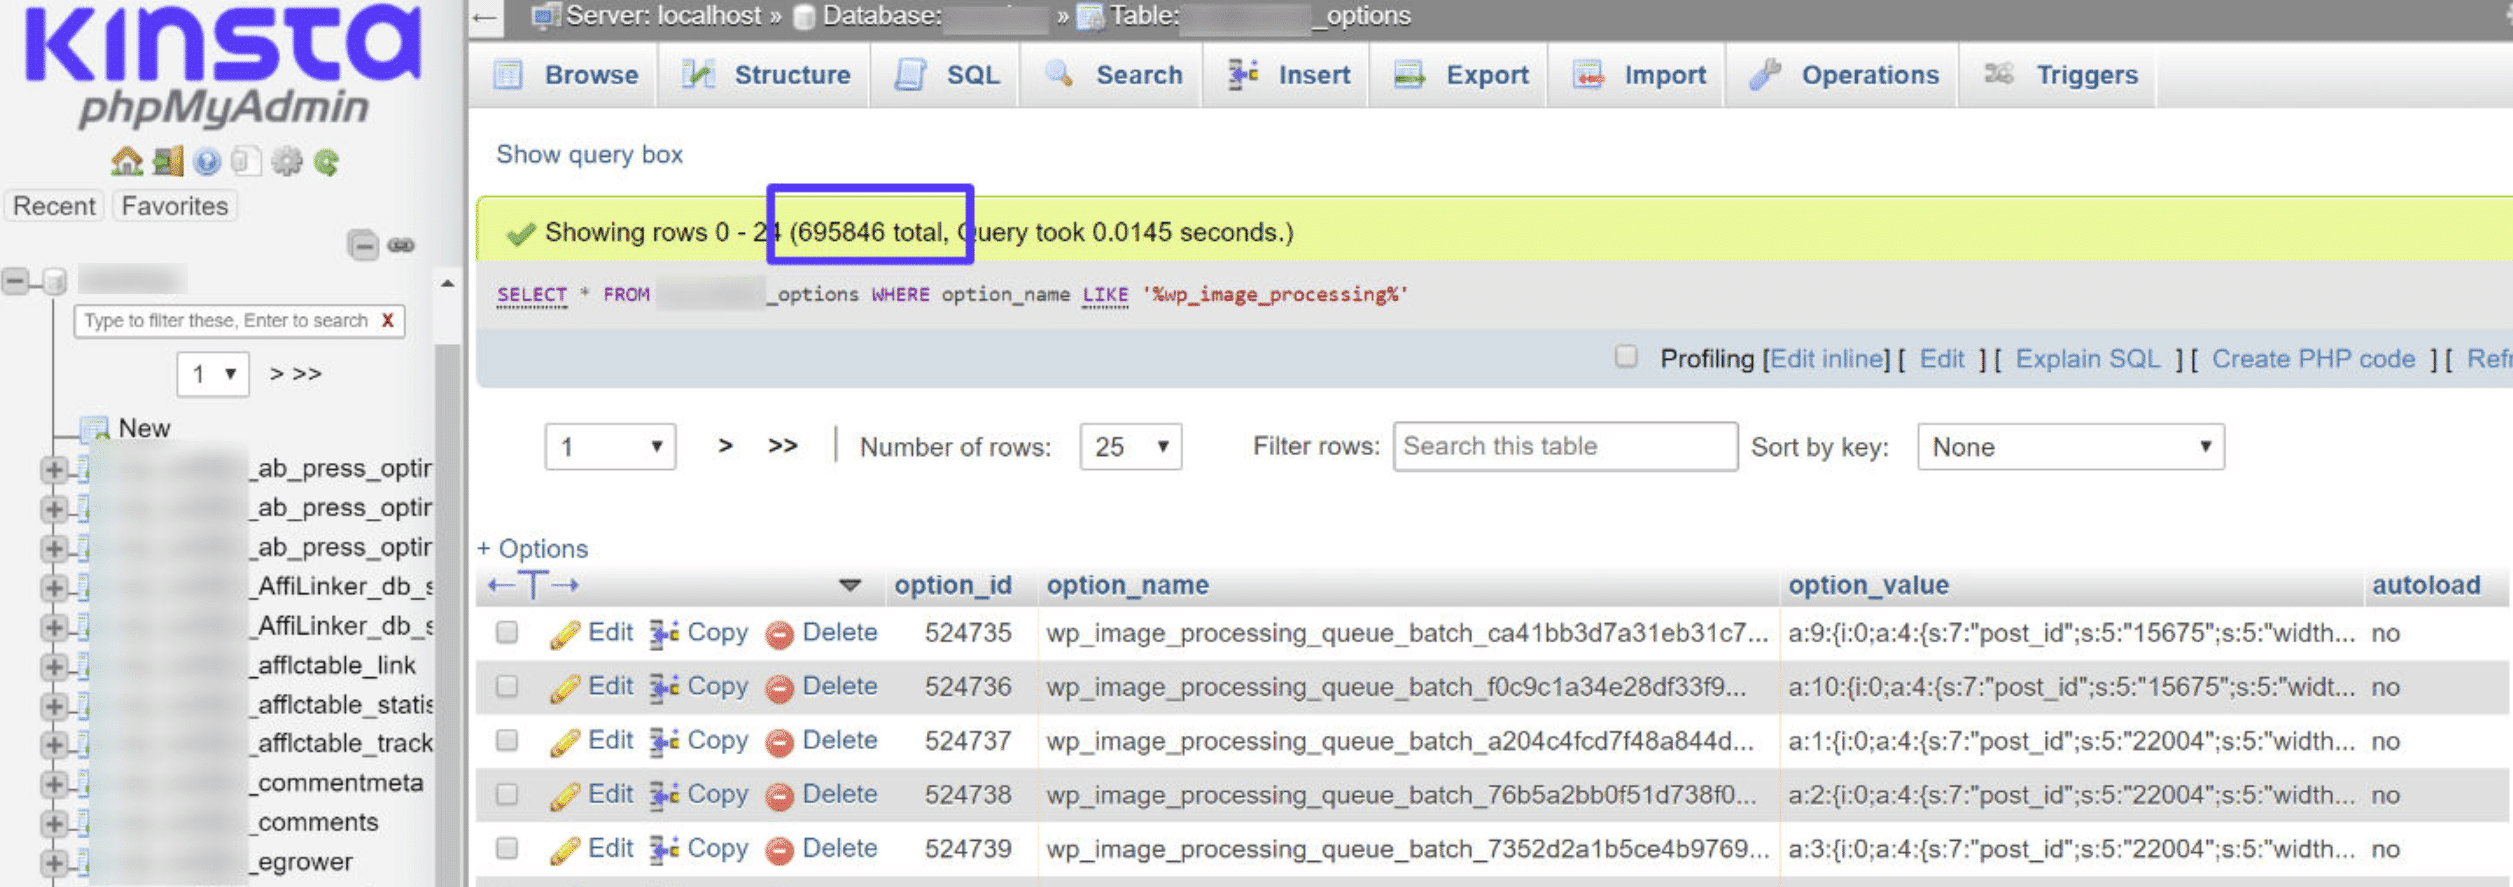Click the Show query box link

click(589, 155)
